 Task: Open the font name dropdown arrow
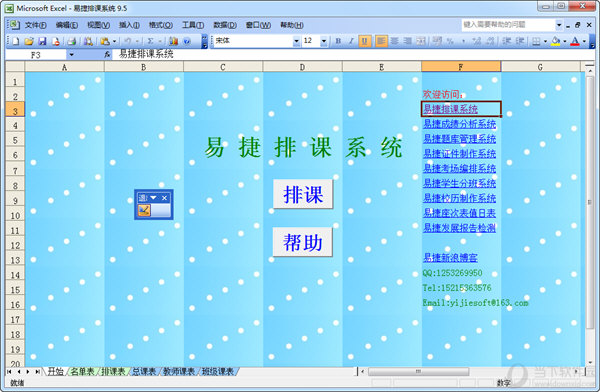296,41
